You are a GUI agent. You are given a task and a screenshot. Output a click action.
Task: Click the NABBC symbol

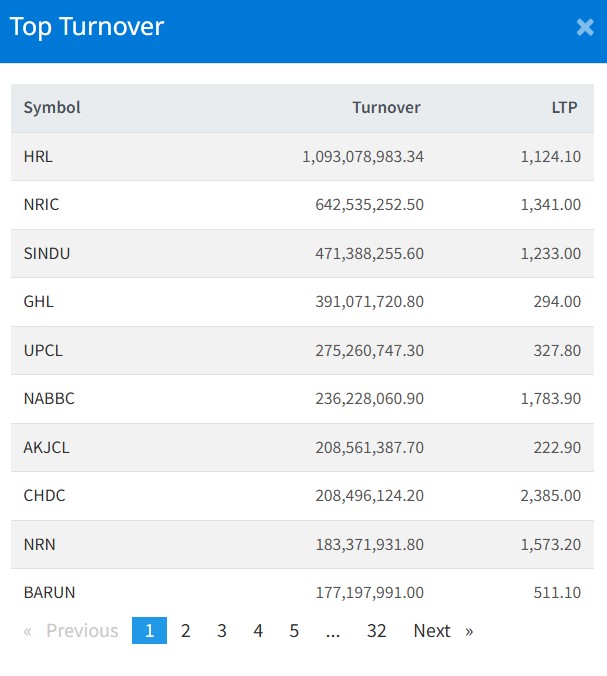[x=49, y=399]
